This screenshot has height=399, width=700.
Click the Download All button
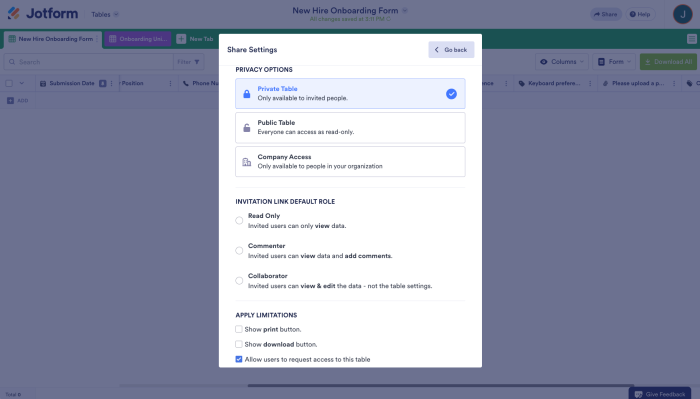pos(668,62)
